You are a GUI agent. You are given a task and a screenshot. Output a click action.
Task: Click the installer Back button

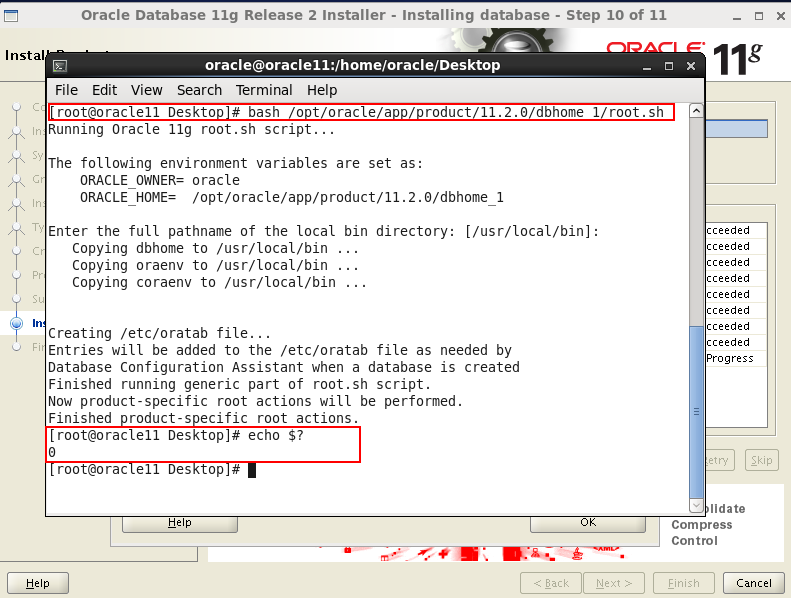(551, 583)
